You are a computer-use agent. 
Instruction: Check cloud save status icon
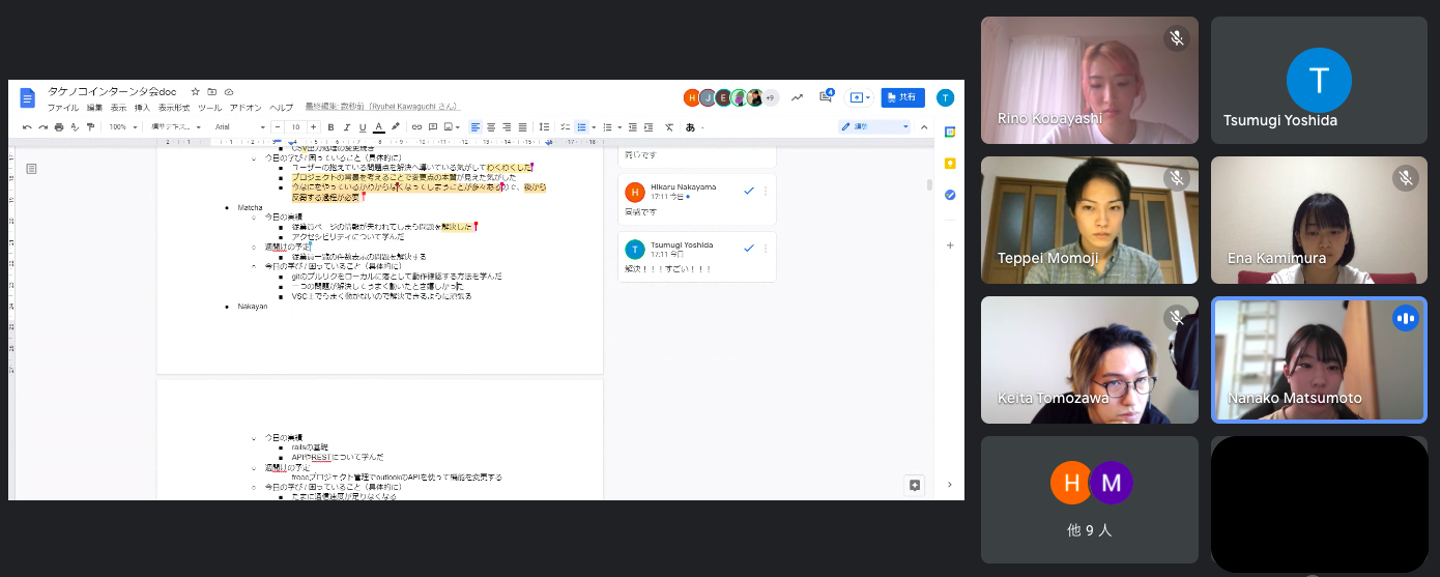pyautogui.click(x=229, y=92)
